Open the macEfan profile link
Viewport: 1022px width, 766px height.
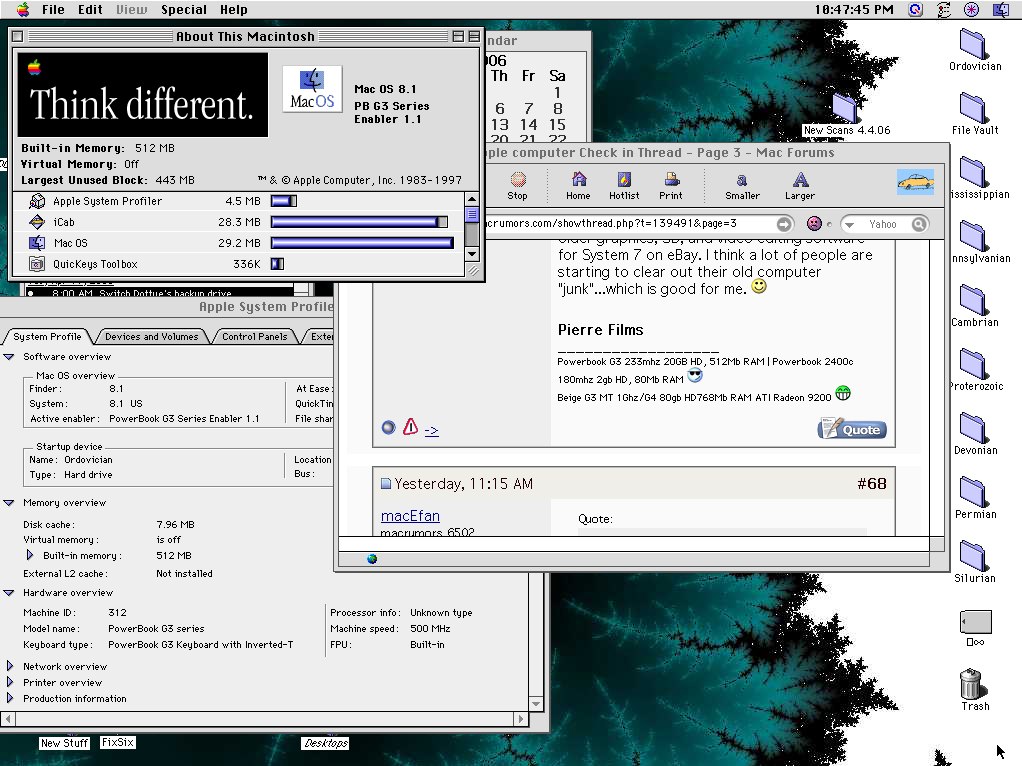click(x=409, y=516)
